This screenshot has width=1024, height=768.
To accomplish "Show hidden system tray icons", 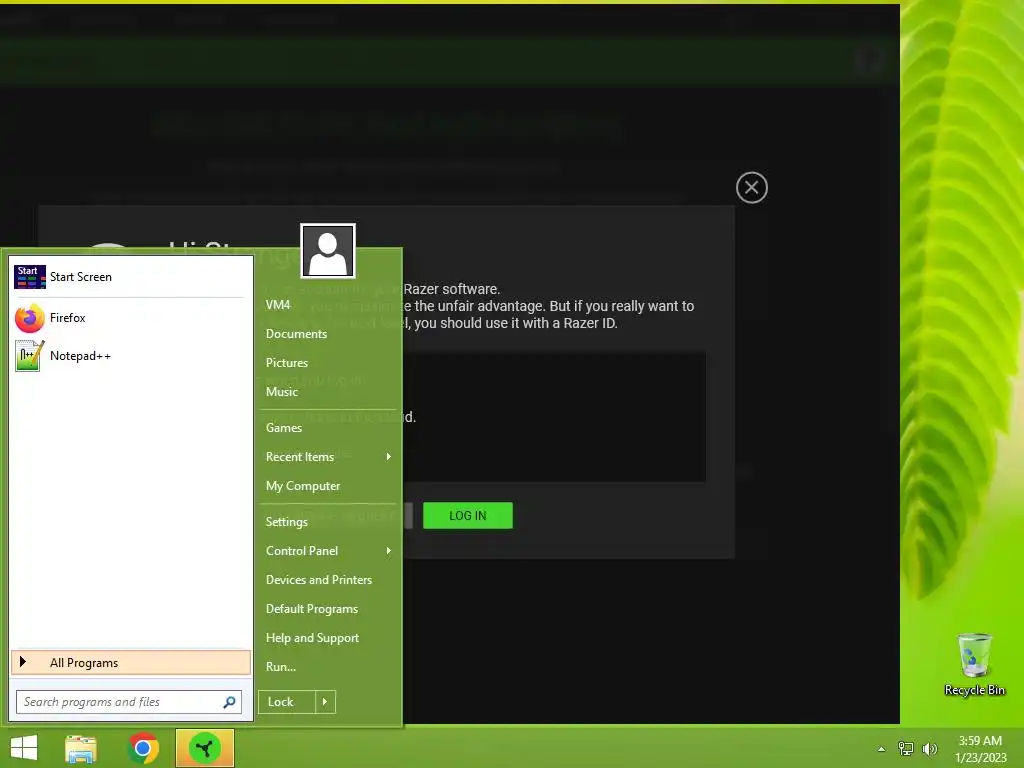I will [x=882, y=749].
